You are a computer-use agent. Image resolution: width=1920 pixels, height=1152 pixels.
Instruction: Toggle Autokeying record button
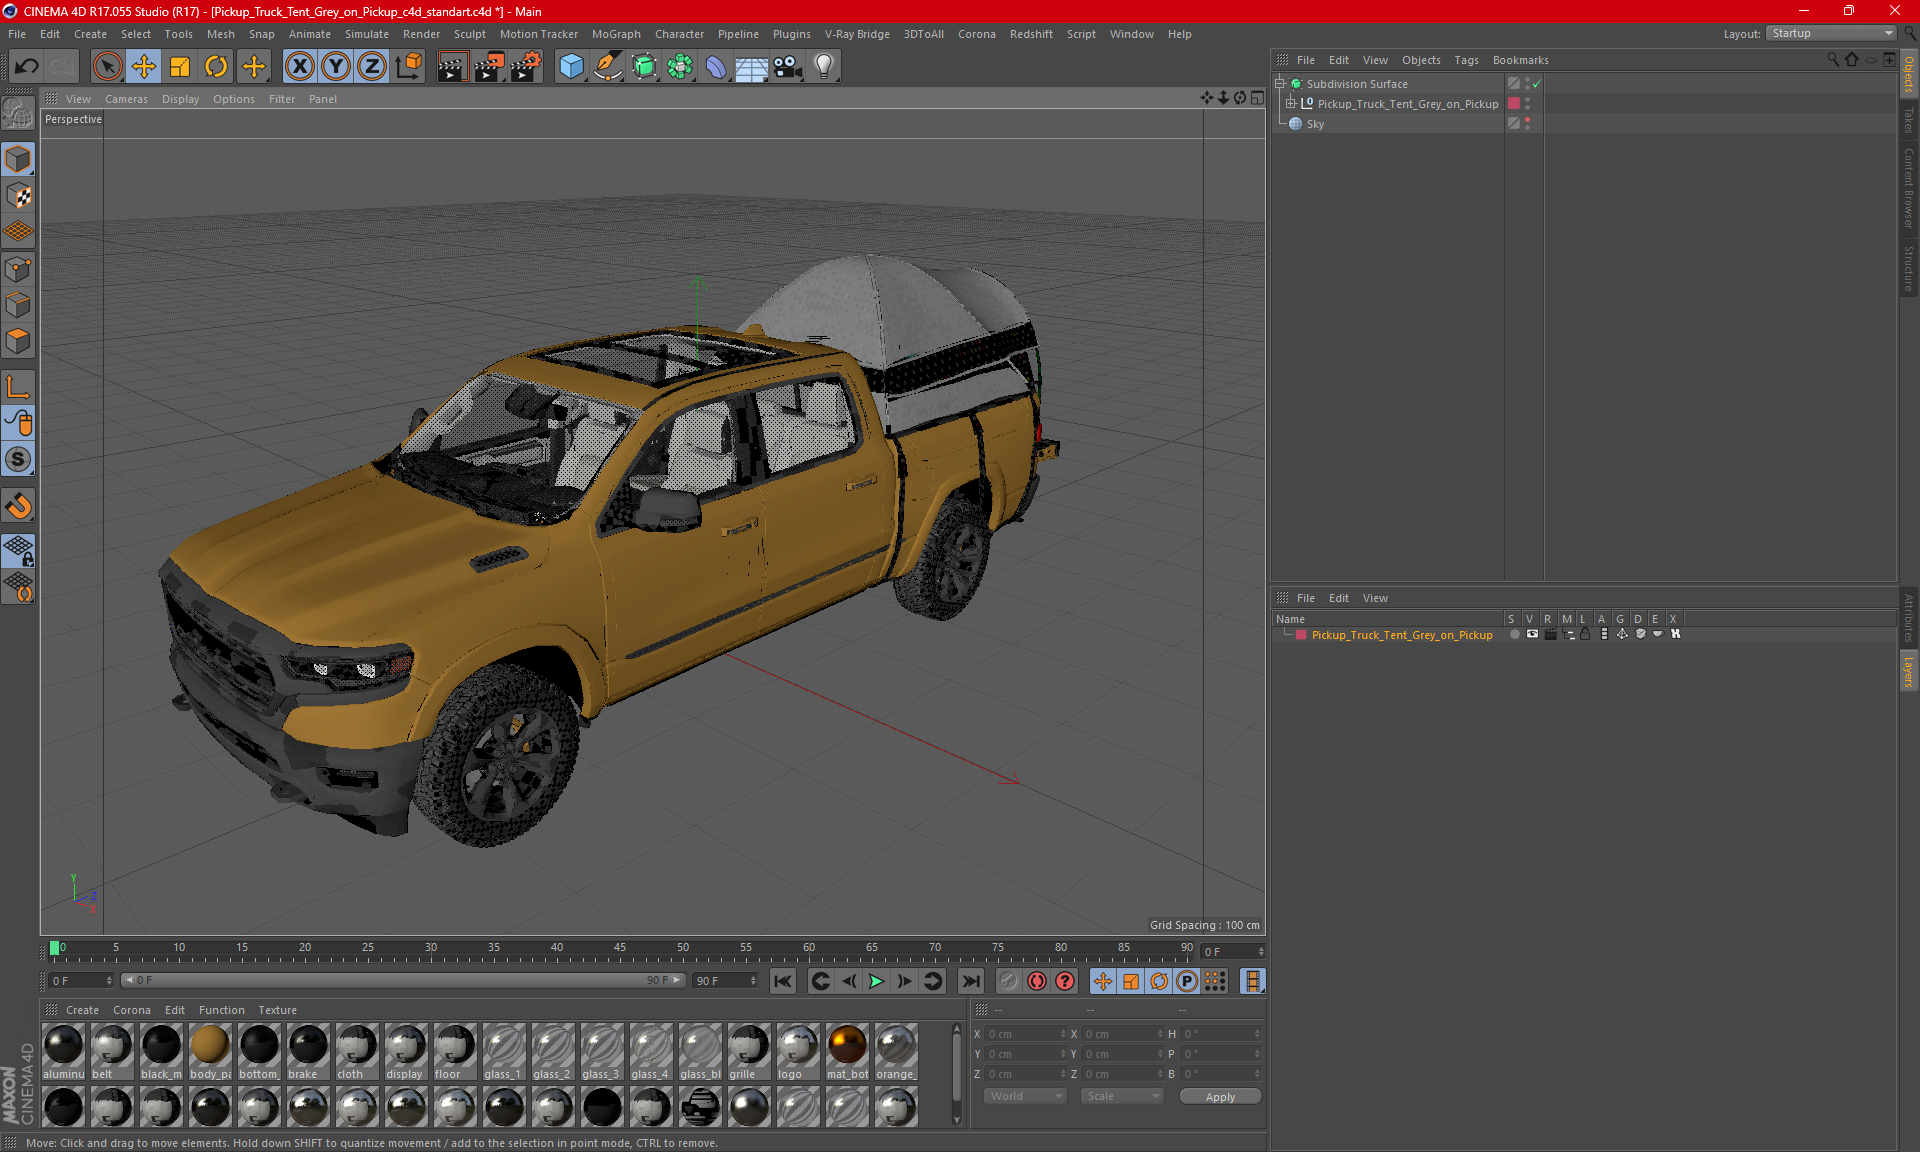1037,981
